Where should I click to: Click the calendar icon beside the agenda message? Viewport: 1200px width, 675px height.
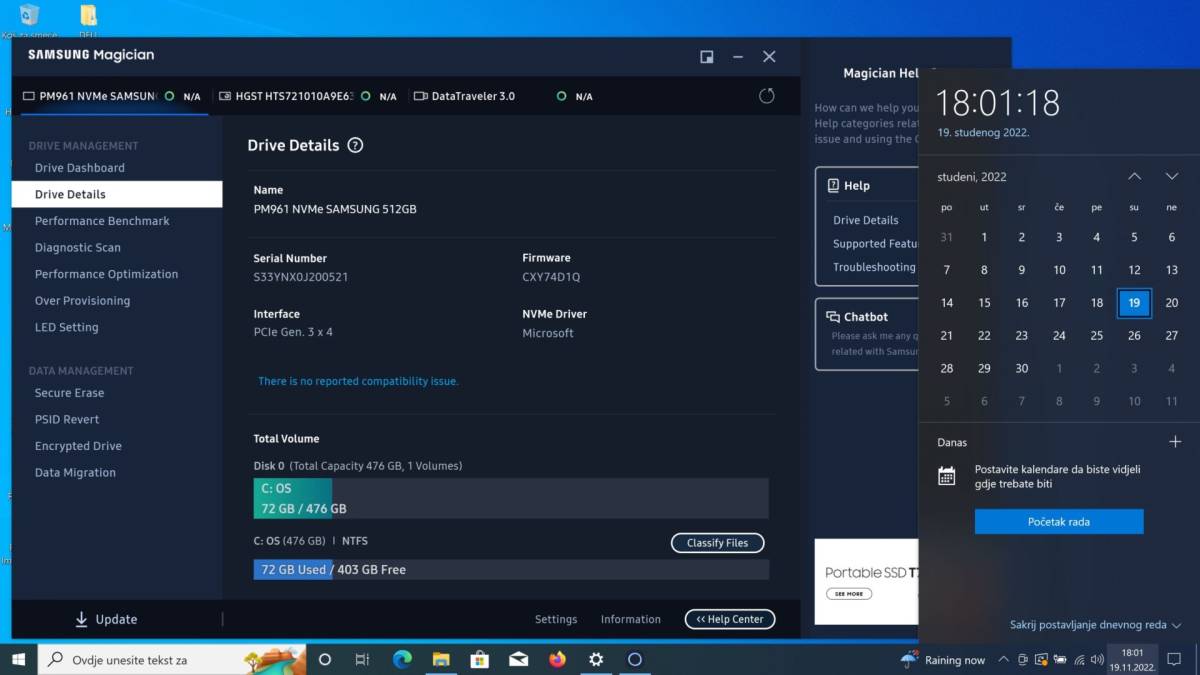tap(947, 476)
